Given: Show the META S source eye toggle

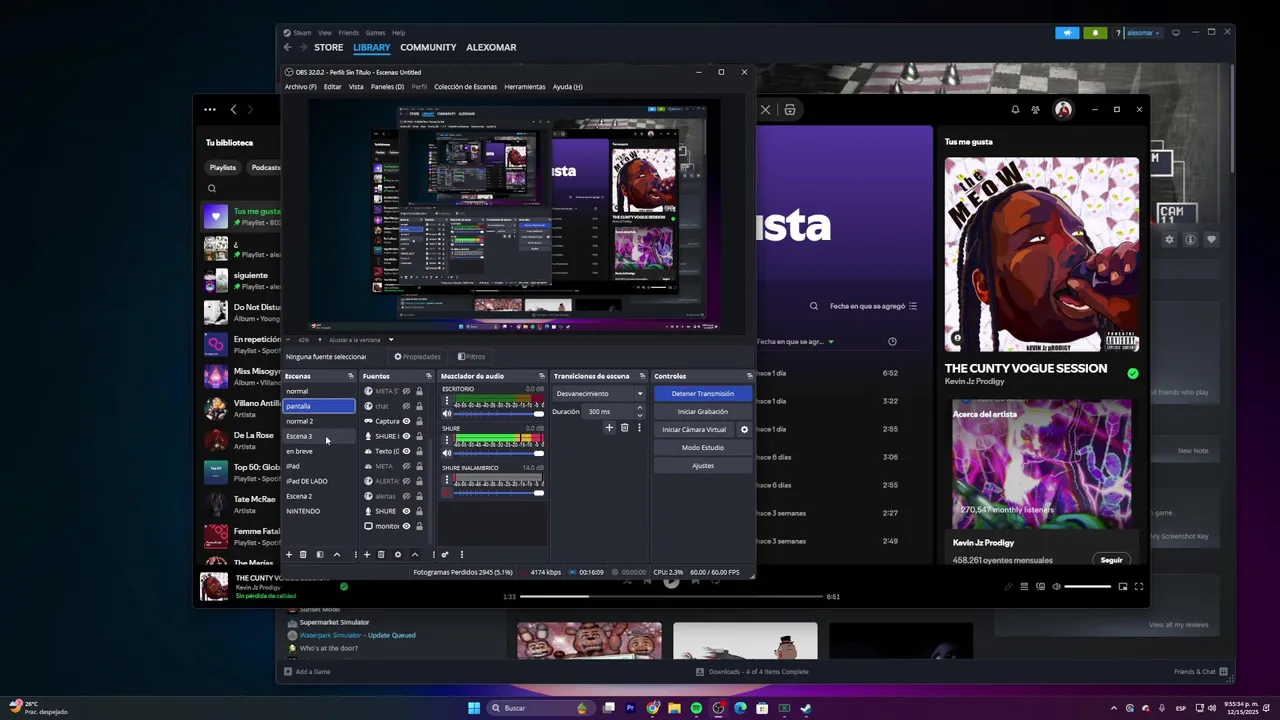Looking at the screenshot, I should 406,391.
